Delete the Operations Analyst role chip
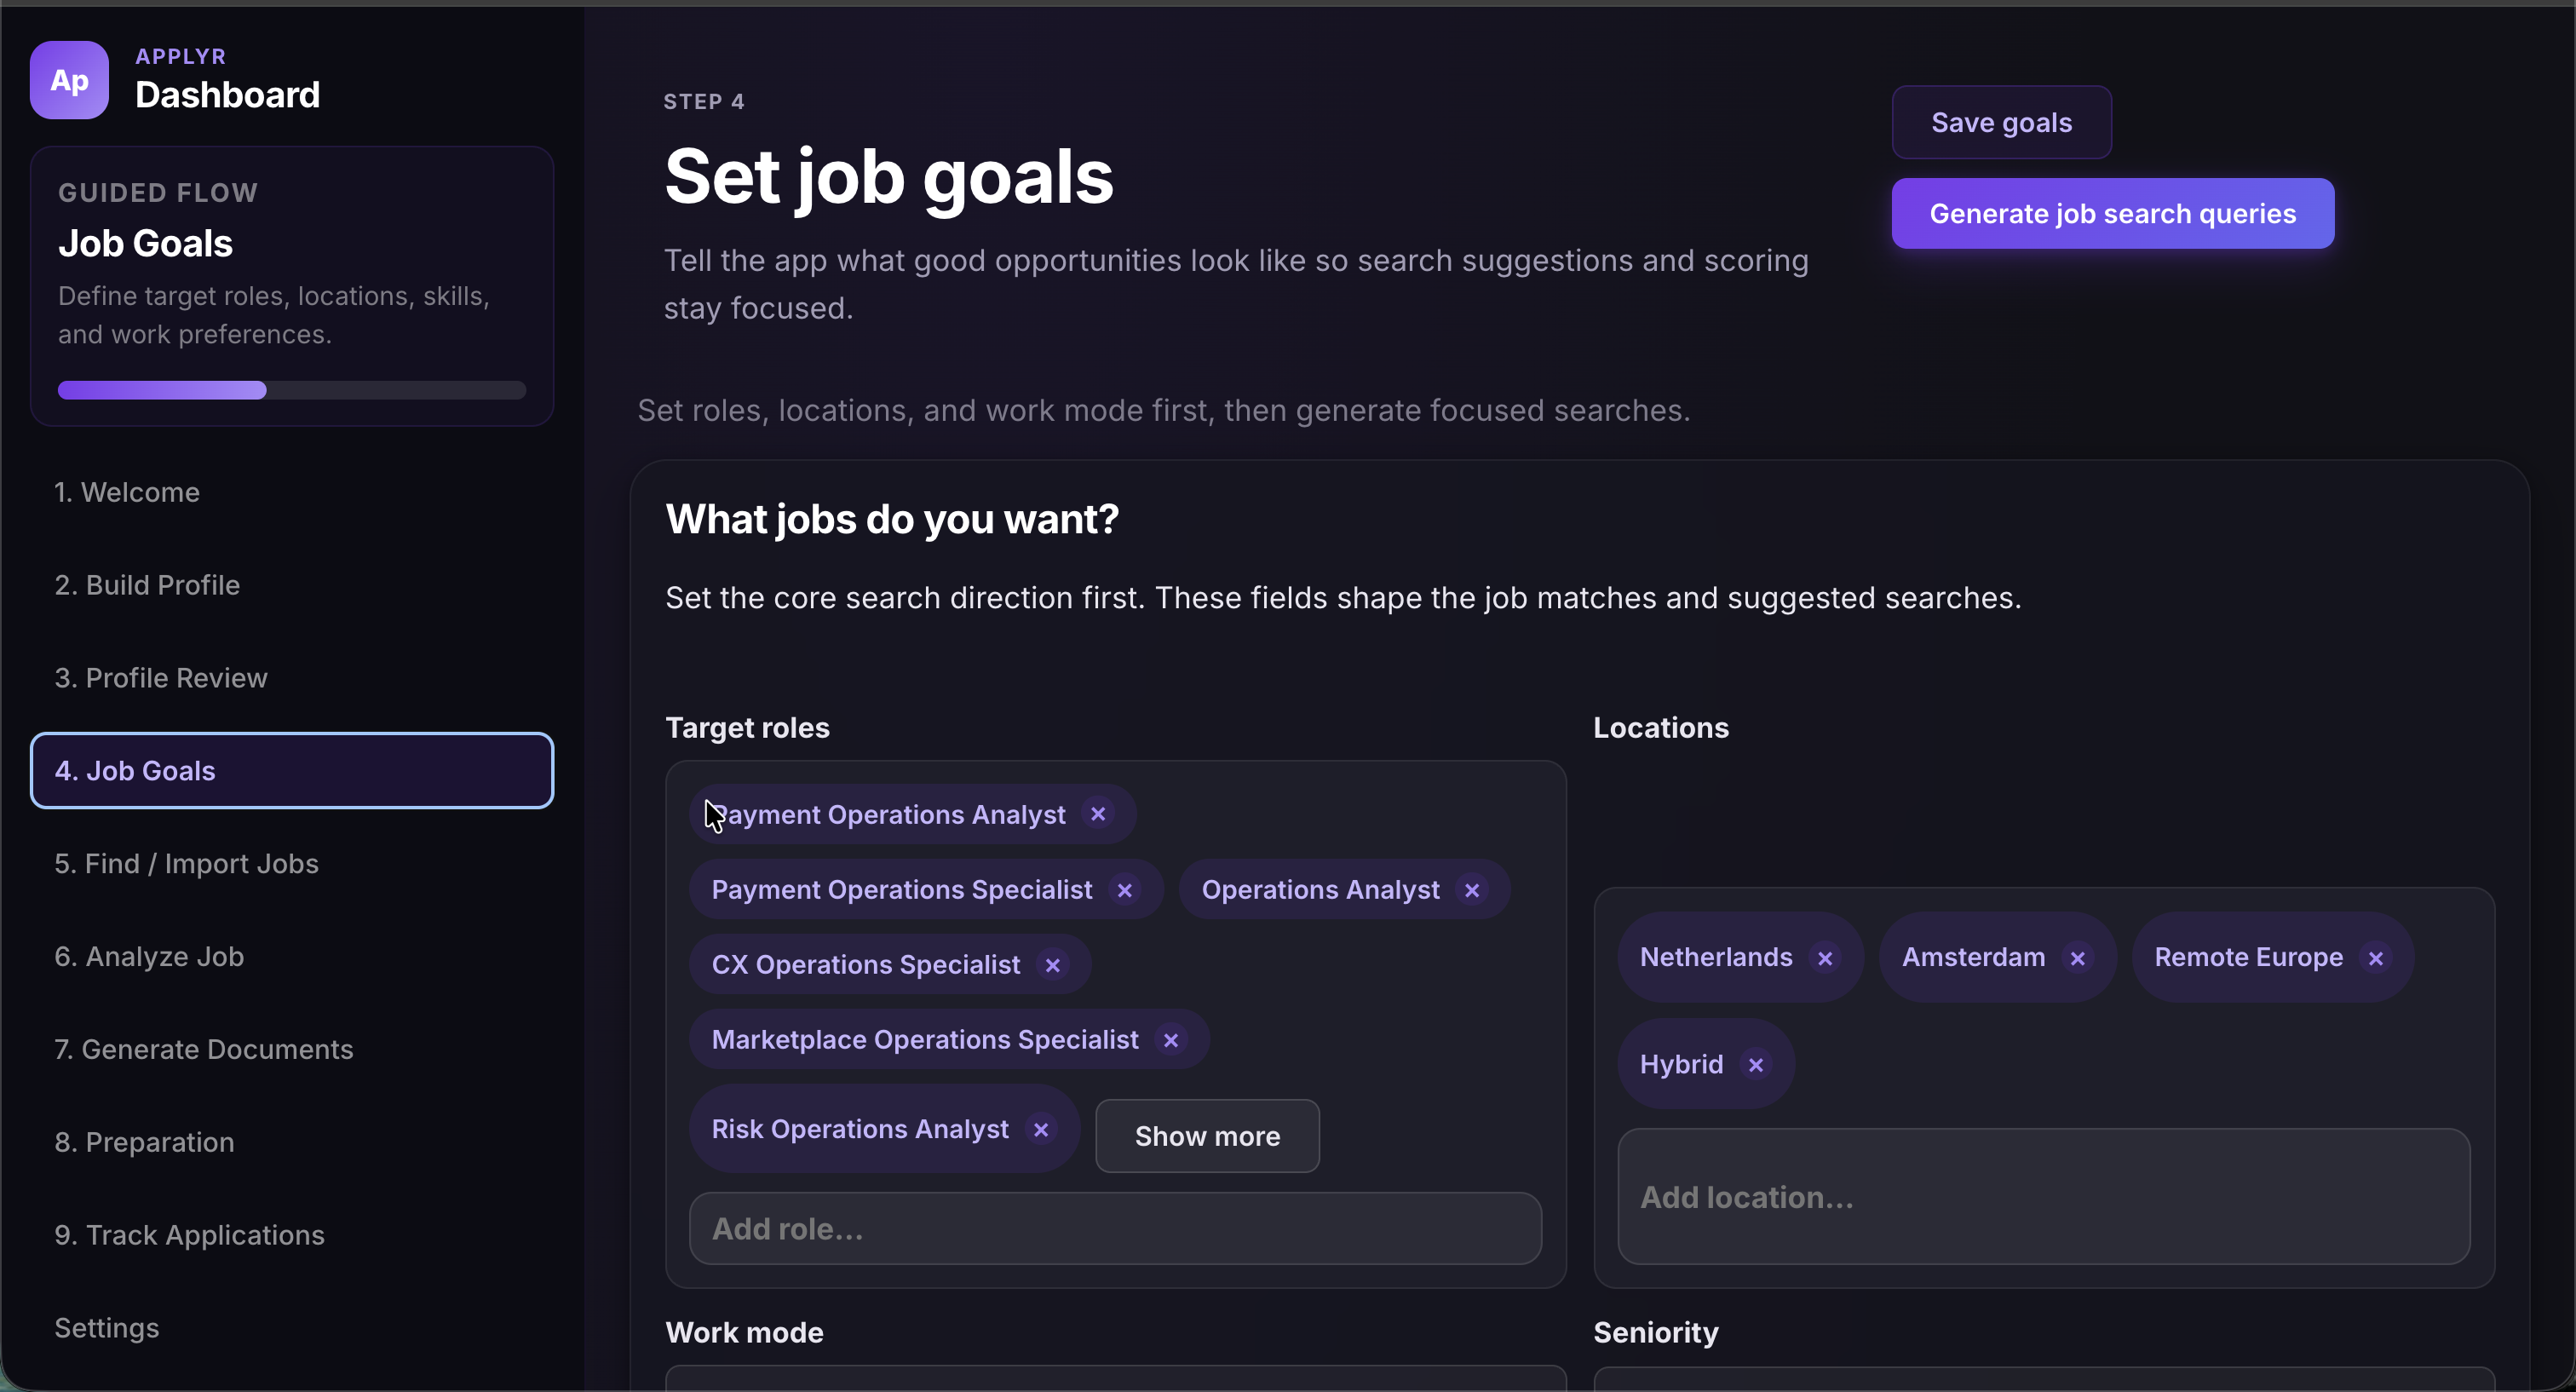 tap(1472, 890)
